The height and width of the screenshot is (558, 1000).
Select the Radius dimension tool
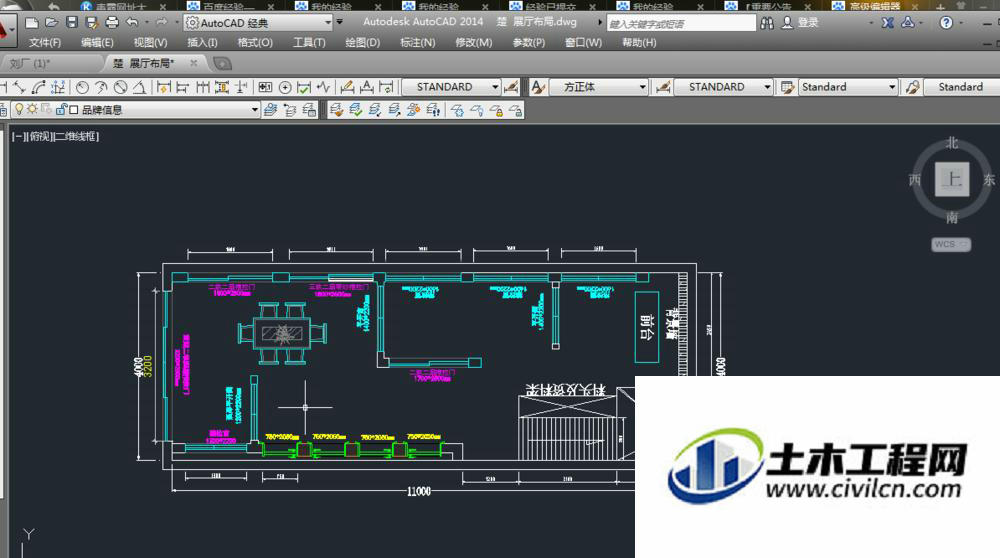[x=82, y=87]
